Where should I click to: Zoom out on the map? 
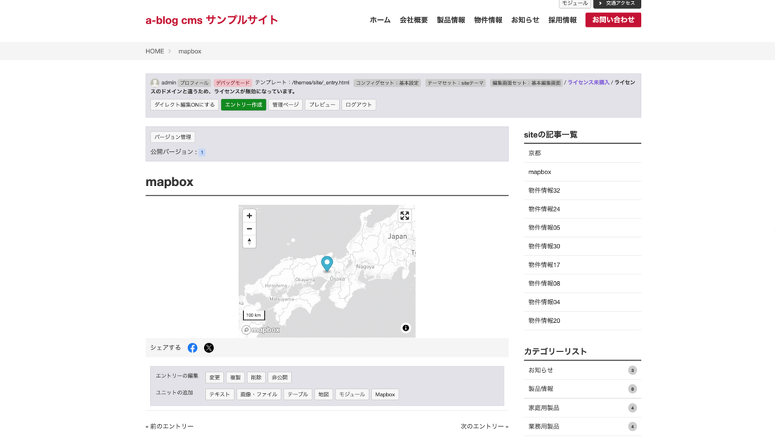[249, 229]
